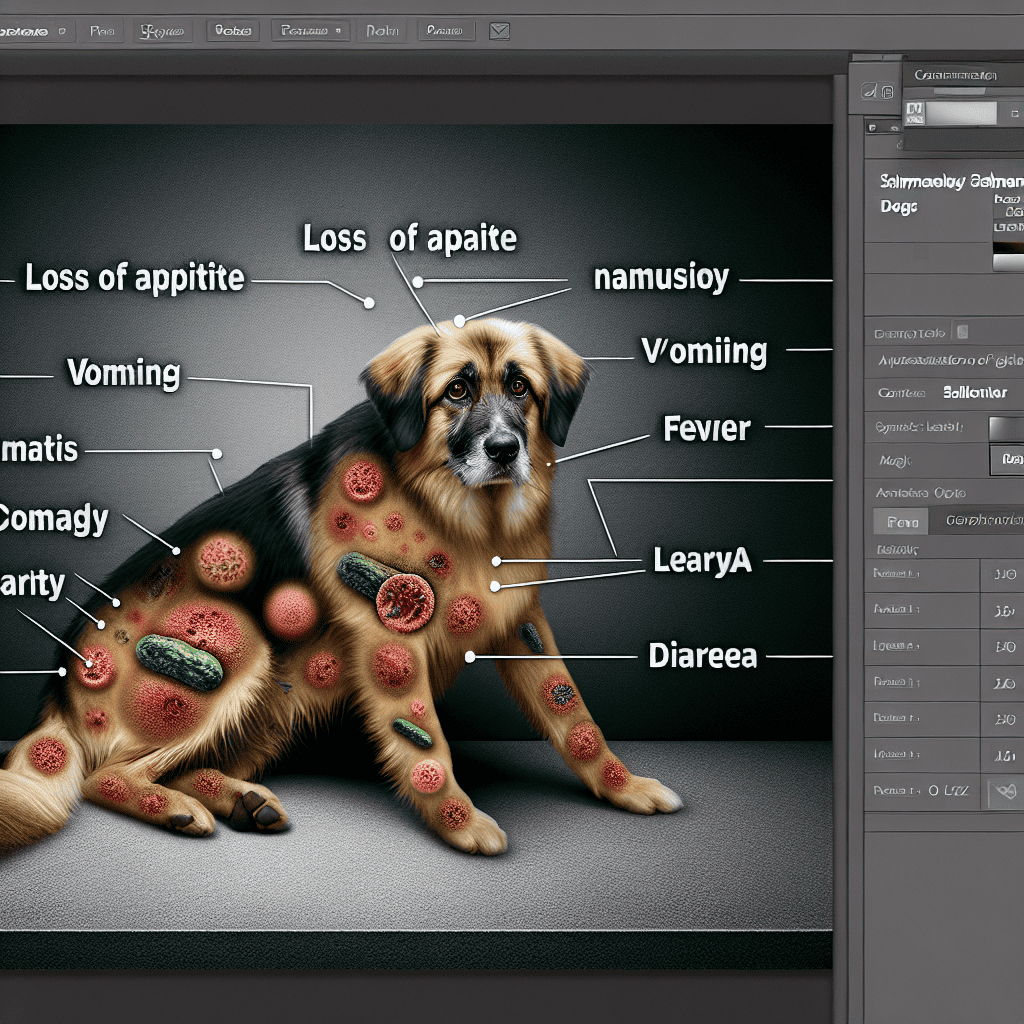Click the square icon beside the brush icon
Image resolution: width=1024 pixels, height=1024 pixels.
click(x=888, y=92)
